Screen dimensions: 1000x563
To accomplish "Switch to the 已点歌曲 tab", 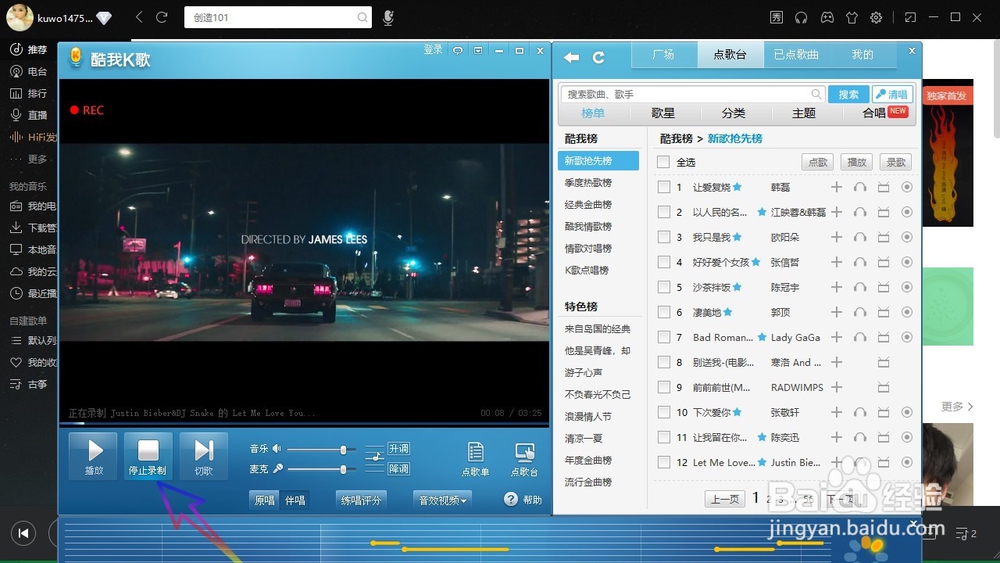I will click(796, 55).
